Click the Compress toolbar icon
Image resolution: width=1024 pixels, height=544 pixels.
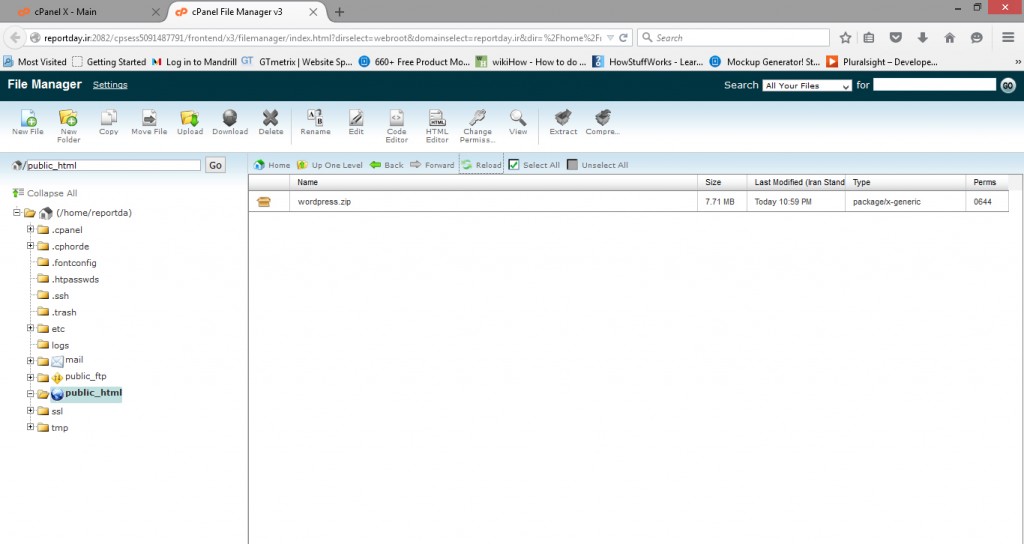tap(602, 121)
